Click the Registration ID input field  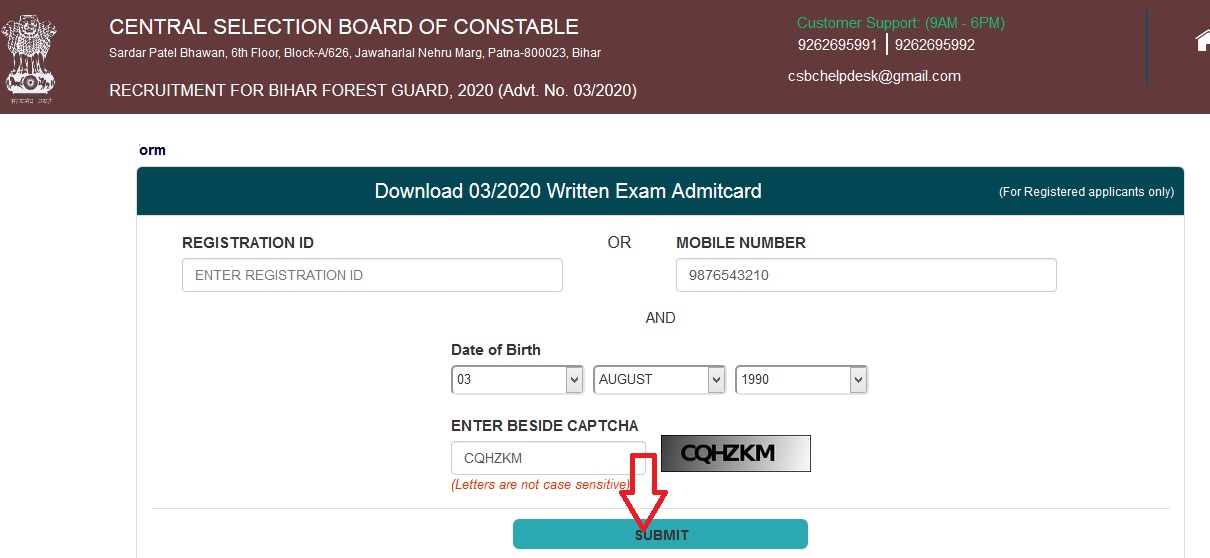(372, 275)
